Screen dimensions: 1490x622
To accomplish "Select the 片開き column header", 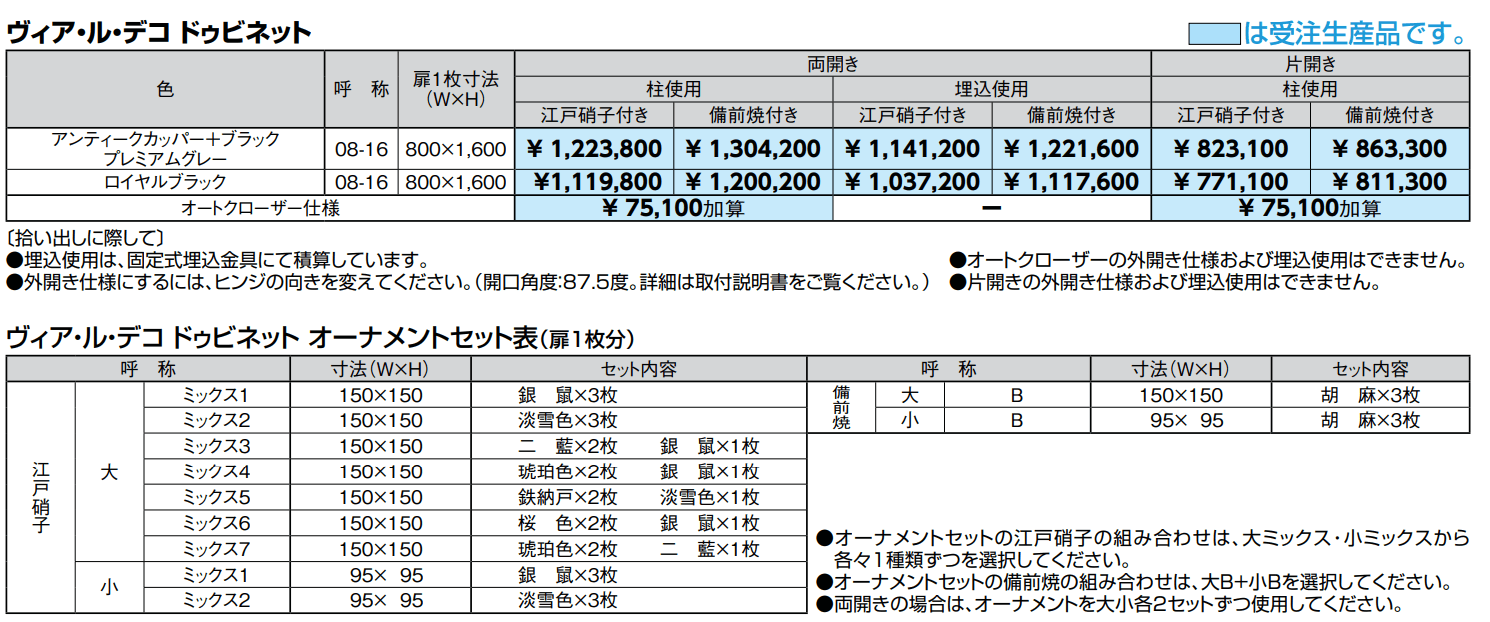I will (x=1310, y=64).
